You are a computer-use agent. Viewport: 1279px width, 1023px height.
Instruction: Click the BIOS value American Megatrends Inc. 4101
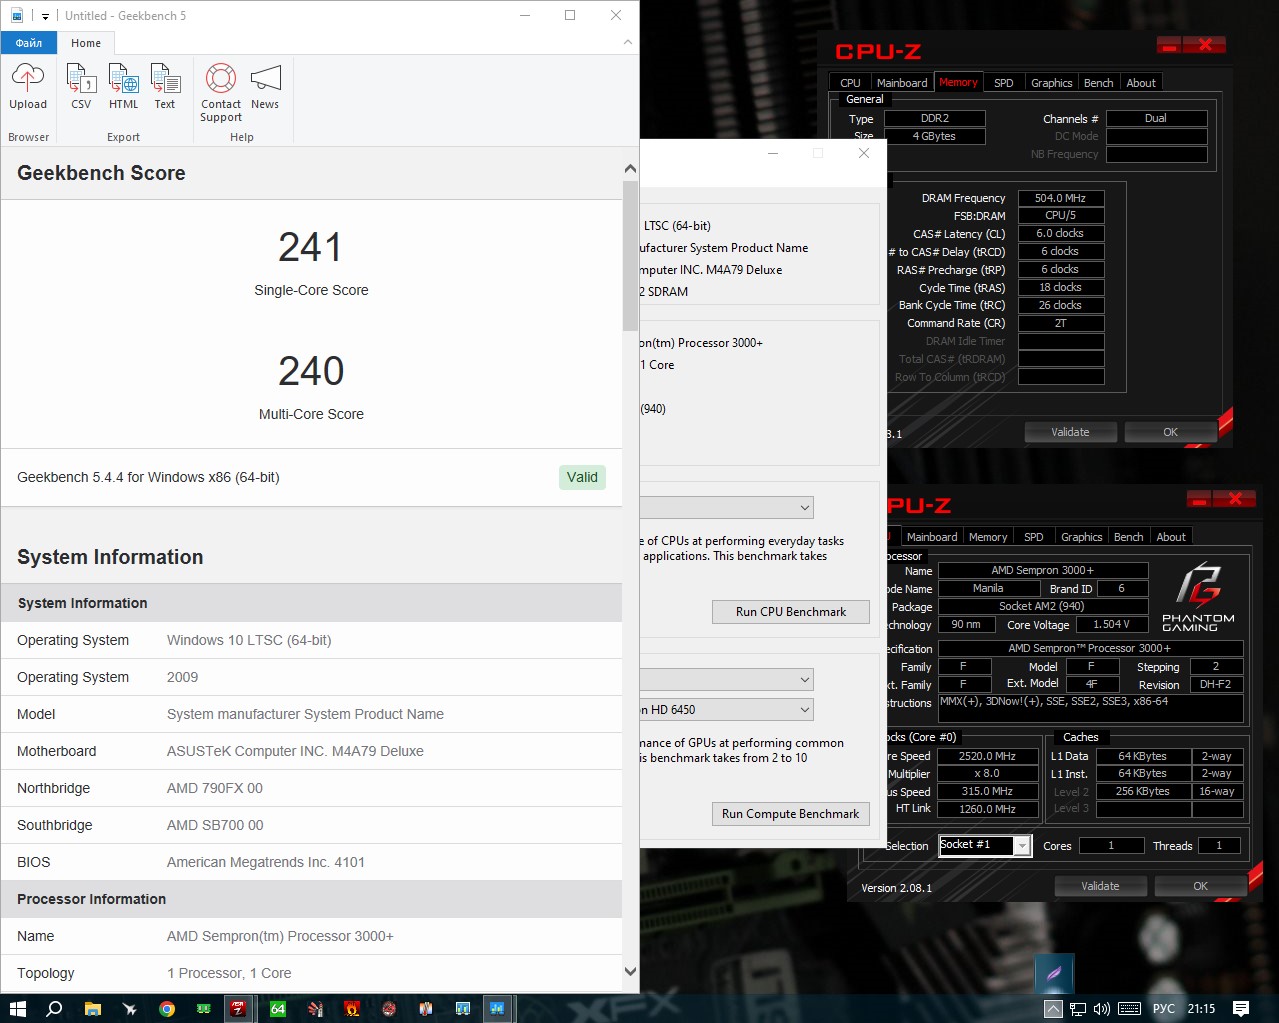[266, 862]
